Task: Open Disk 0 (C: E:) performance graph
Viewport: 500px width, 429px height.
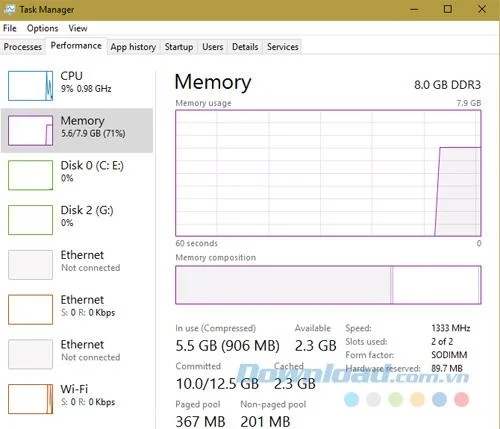Action: [x=30, y=175]
